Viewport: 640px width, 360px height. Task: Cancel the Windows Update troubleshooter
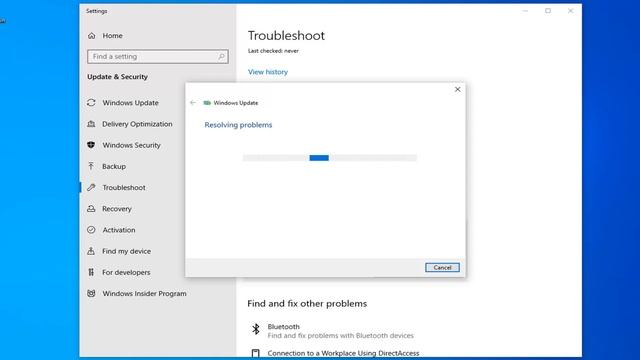point(442,268)
